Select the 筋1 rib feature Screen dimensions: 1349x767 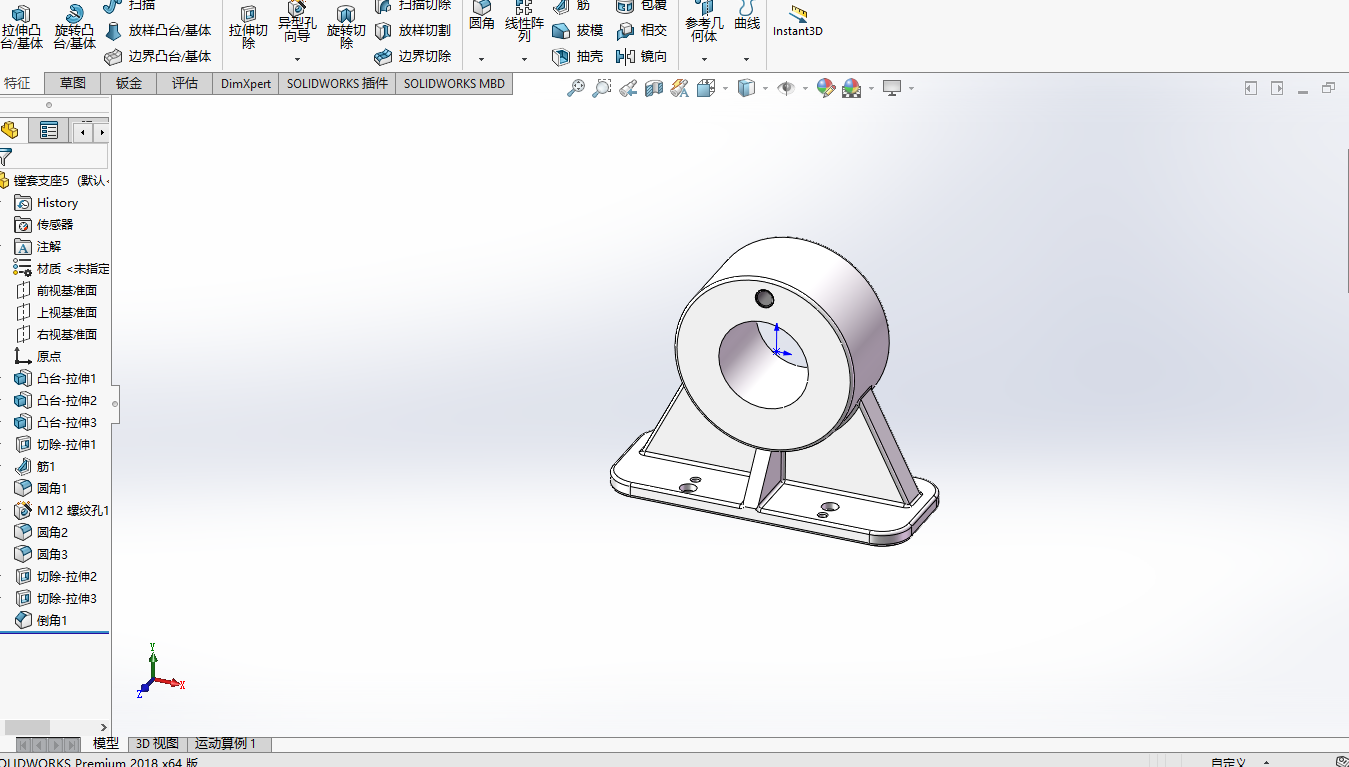coord(35,467)
